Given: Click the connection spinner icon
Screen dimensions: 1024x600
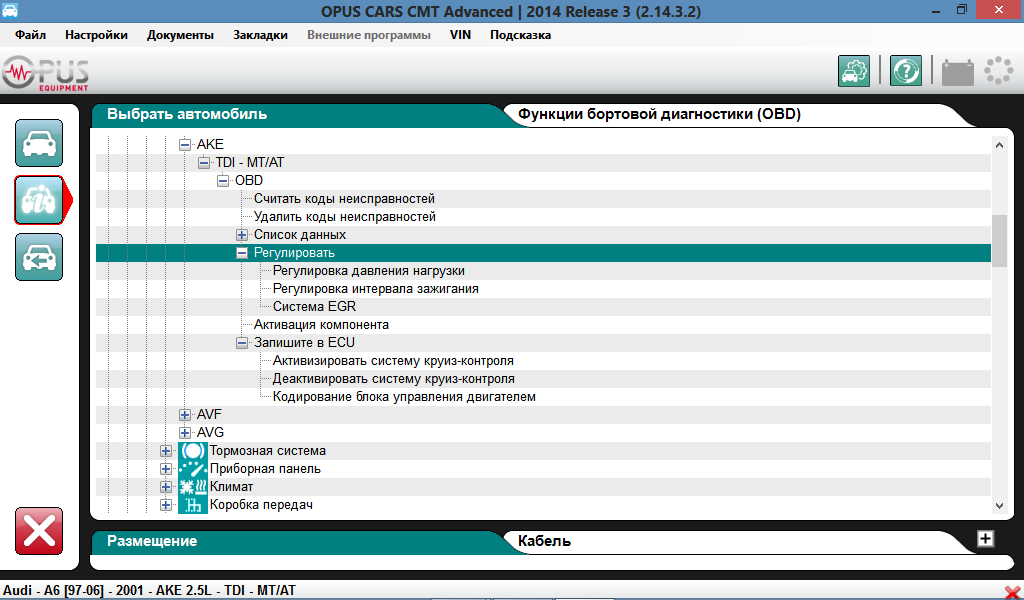Looking at the screenshot, I should click(999, 71).
